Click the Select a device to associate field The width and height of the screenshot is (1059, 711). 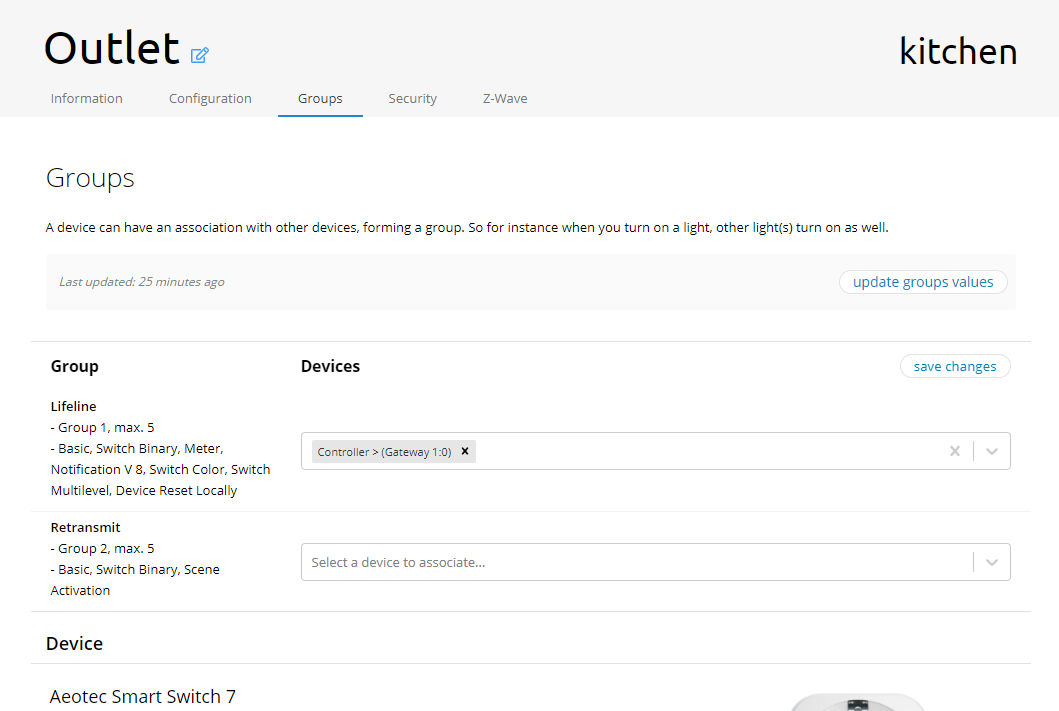630,562
